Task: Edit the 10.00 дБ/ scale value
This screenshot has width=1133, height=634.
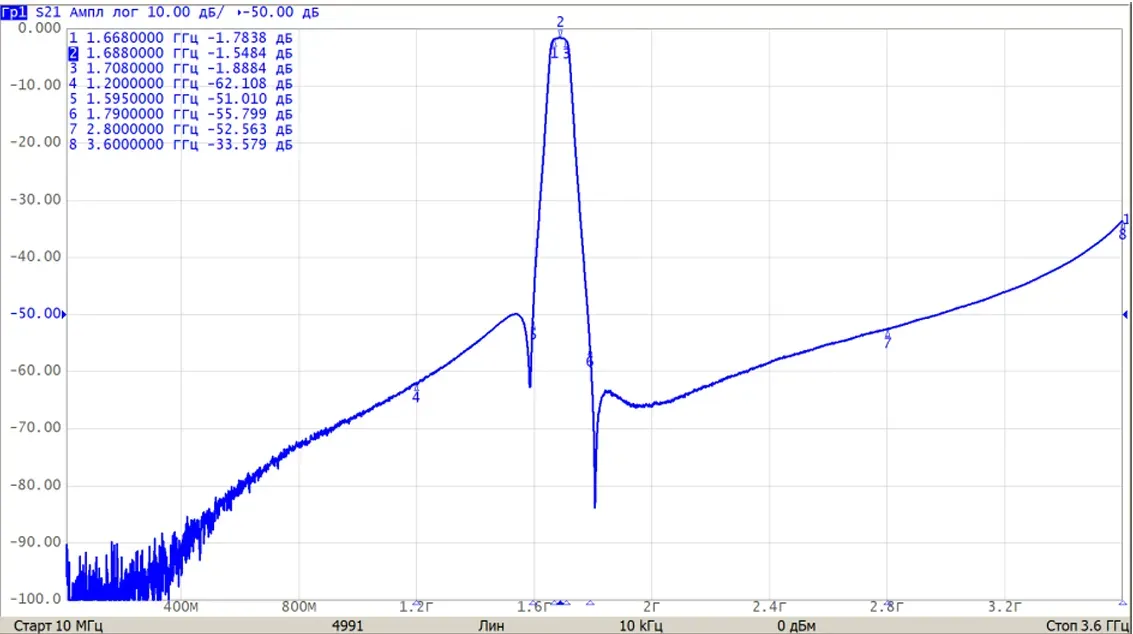Action: pos(186,12)
